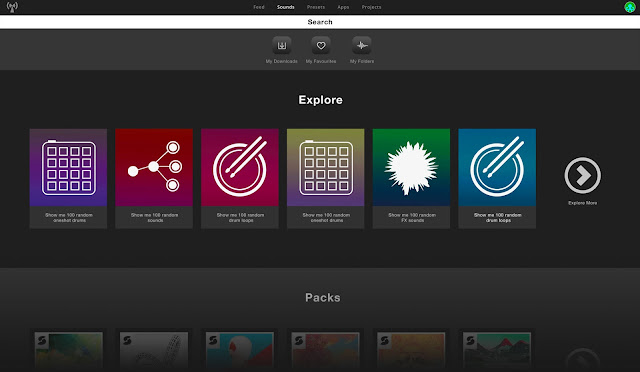Click the Explore More arrow circle

pos(582,176)
